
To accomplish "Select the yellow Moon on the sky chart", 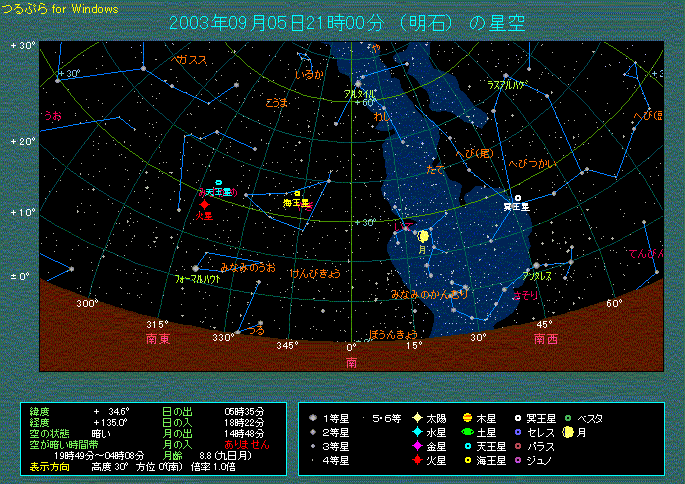I will click(424, 235).
